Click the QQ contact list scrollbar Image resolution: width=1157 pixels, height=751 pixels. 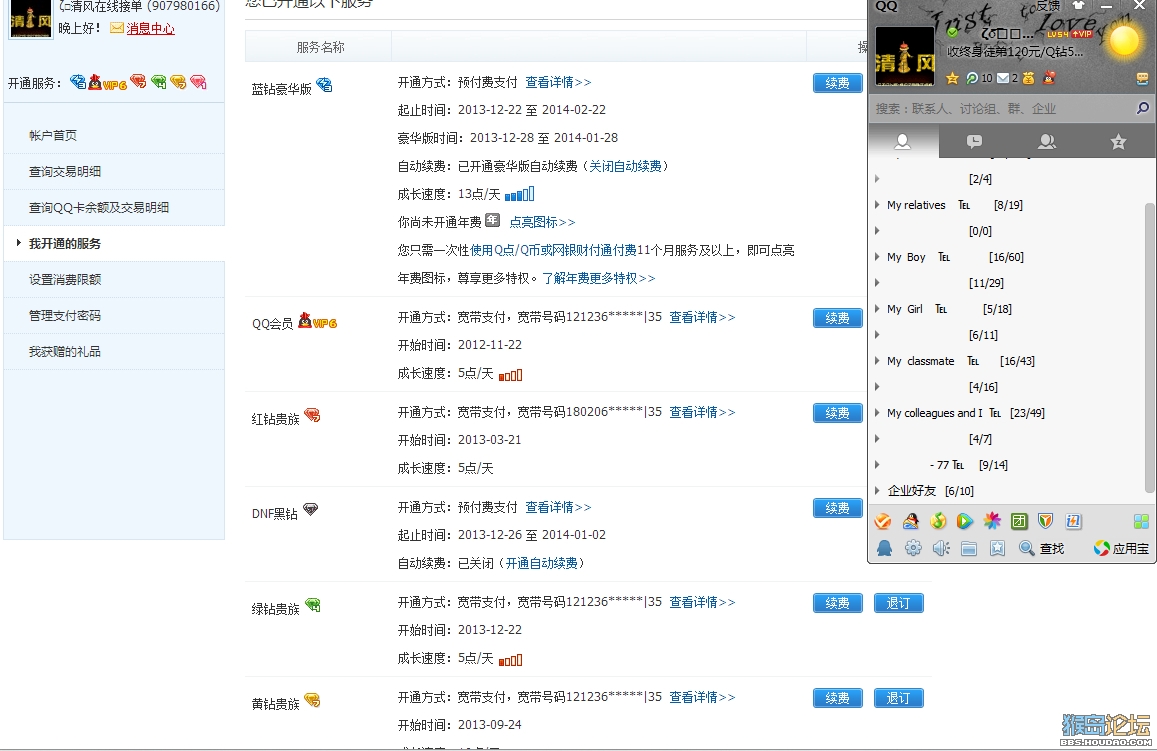point(1150,347)
